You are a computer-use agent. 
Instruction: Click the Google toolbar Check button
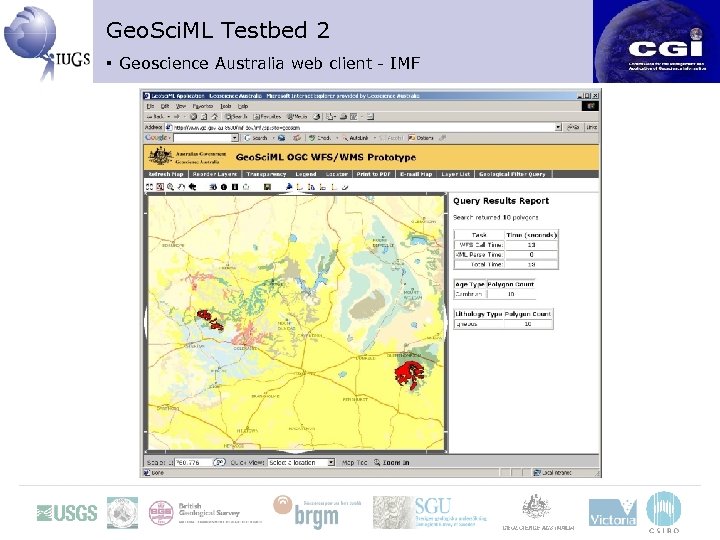320,138
